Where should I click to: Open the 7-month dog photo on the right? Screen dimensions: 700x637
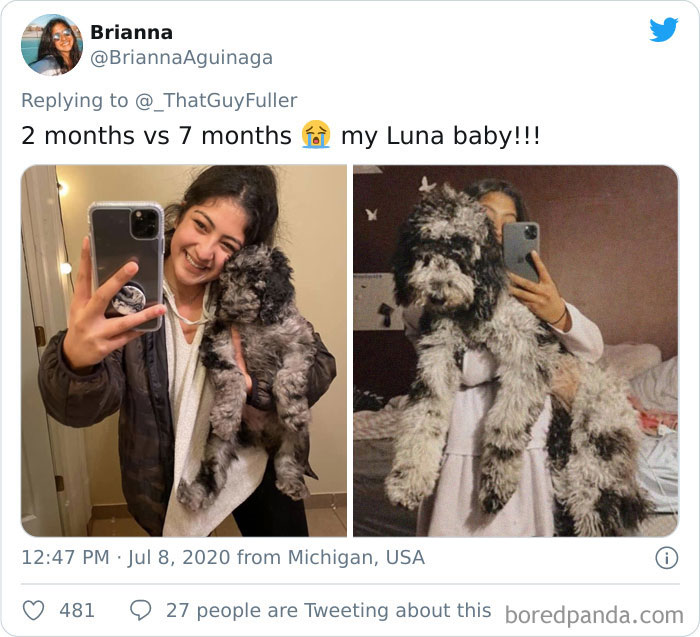516,351
